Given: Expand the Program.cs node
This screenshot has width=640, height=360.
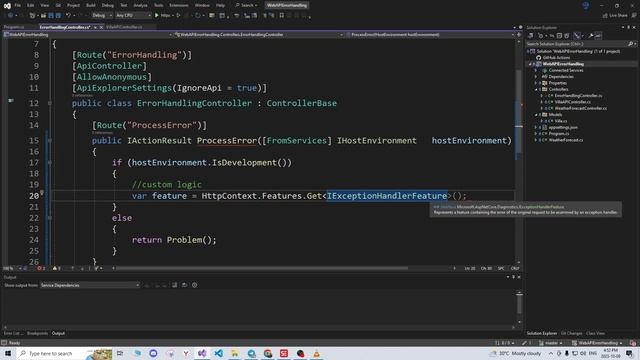Looking at the screenshot, I should tap(536, 133).
